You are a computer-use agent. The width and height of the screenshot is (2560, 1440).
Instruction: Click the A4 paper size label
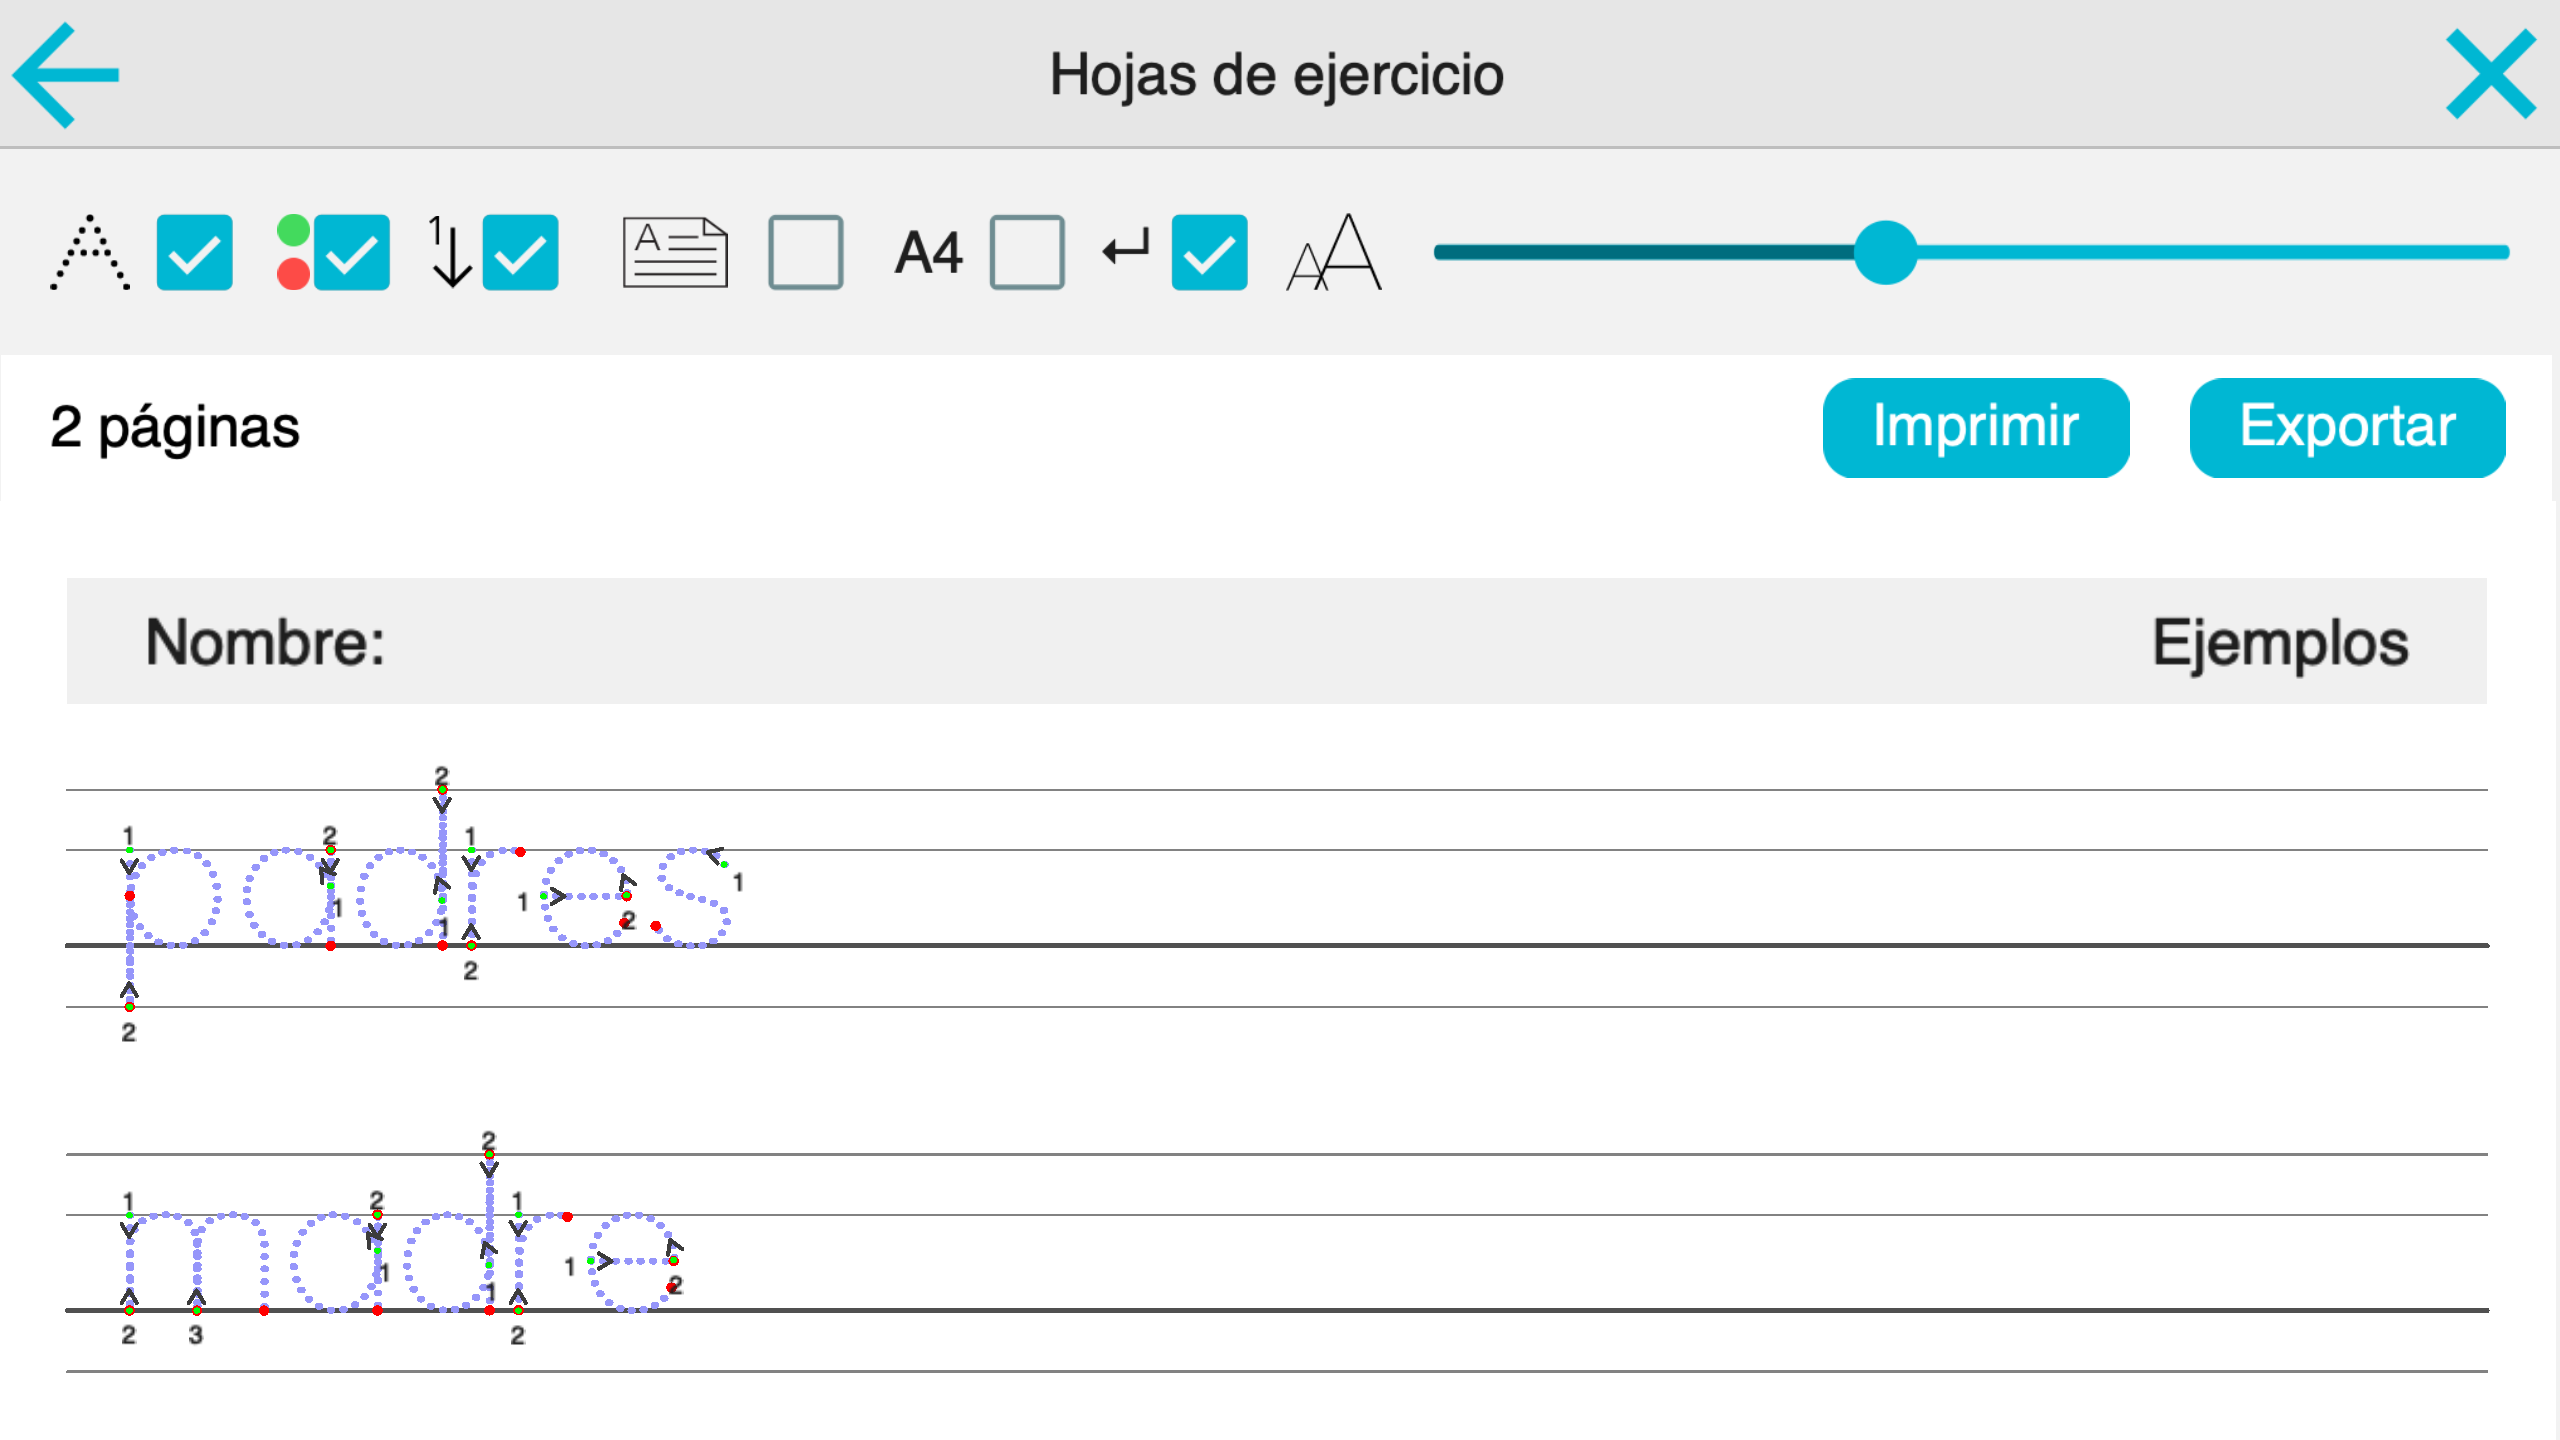pyautogui.click(x=928, y=252)
